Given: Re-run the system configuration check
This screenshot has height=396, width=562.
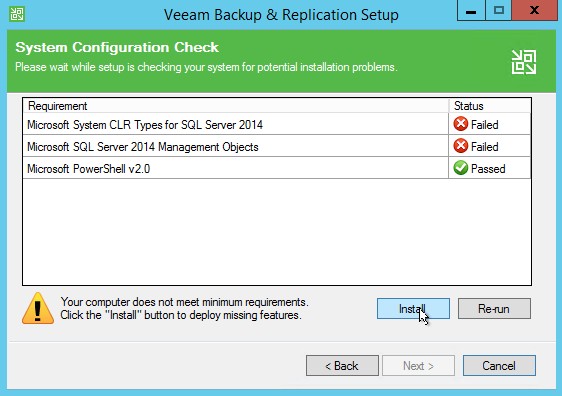Looking at the screenshot, I should 494,309.
